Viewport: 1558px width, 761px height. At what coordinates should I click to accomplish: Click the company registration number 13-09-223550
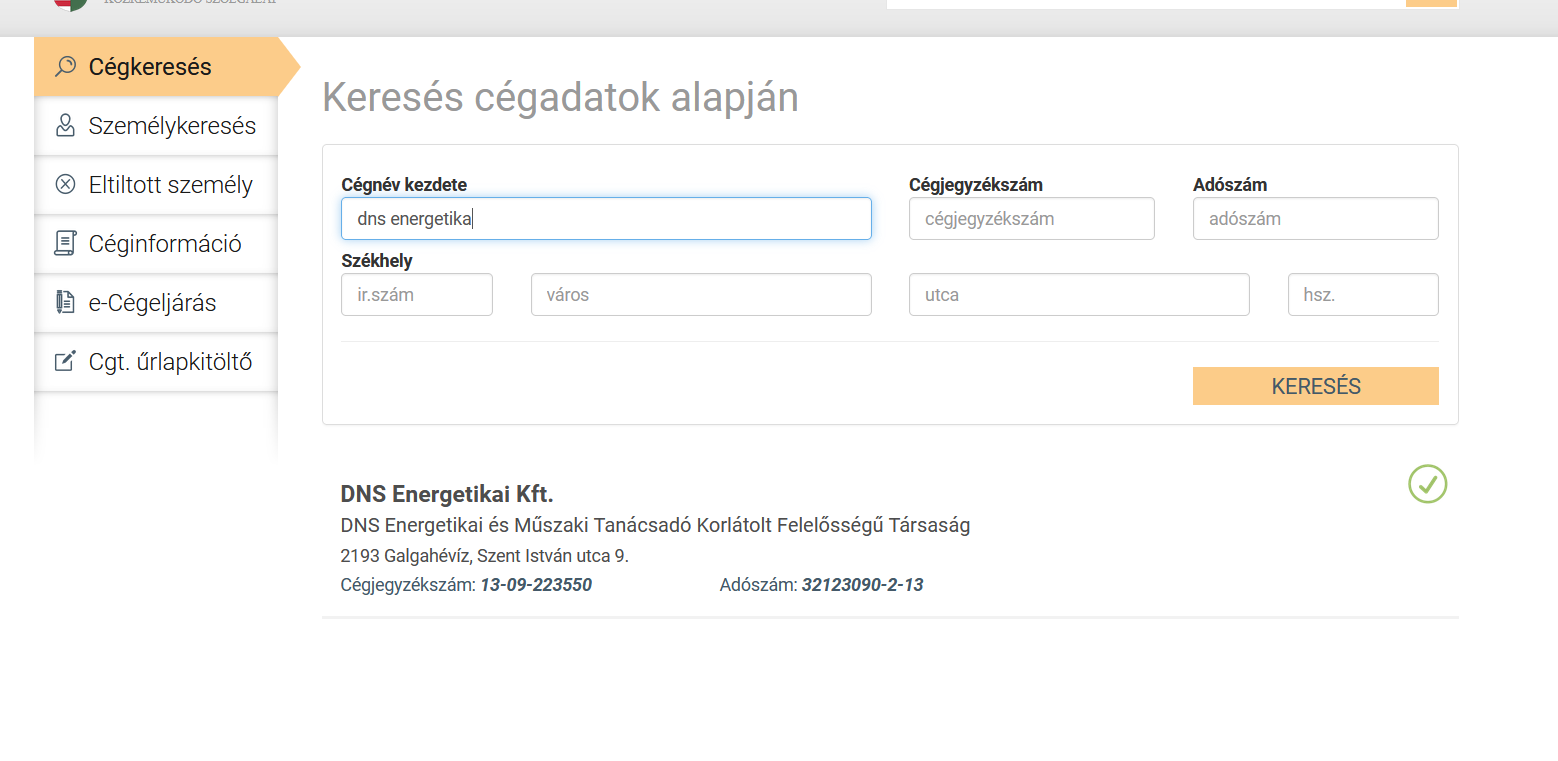coord(536,585)
